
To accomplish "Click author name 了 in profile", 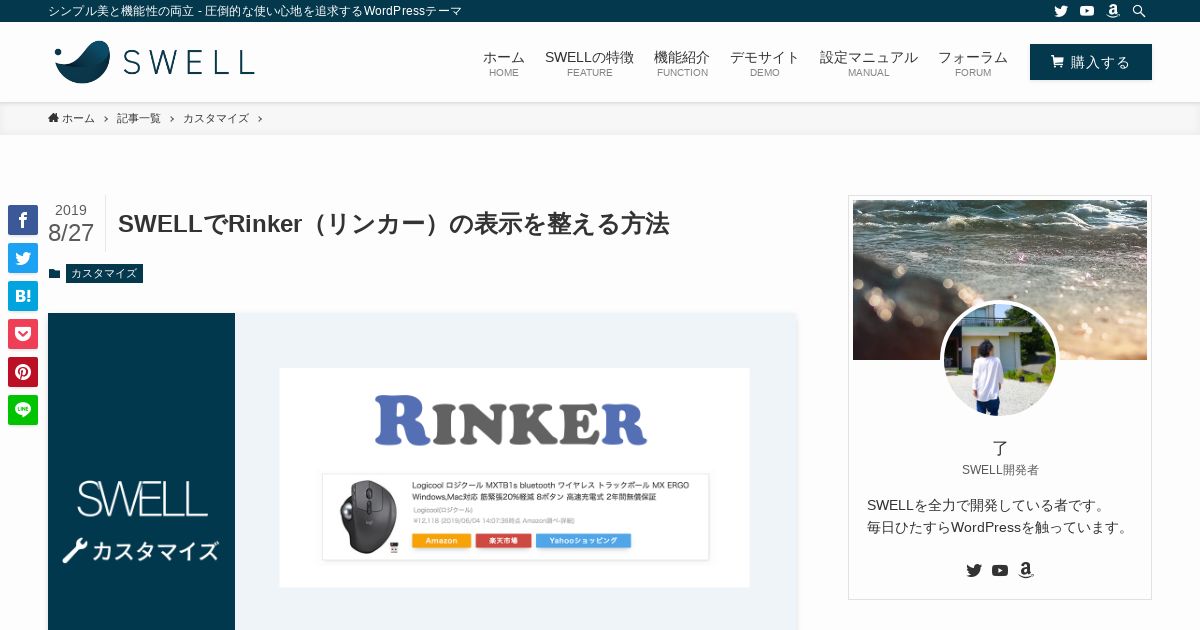I will pos(1000,448).
